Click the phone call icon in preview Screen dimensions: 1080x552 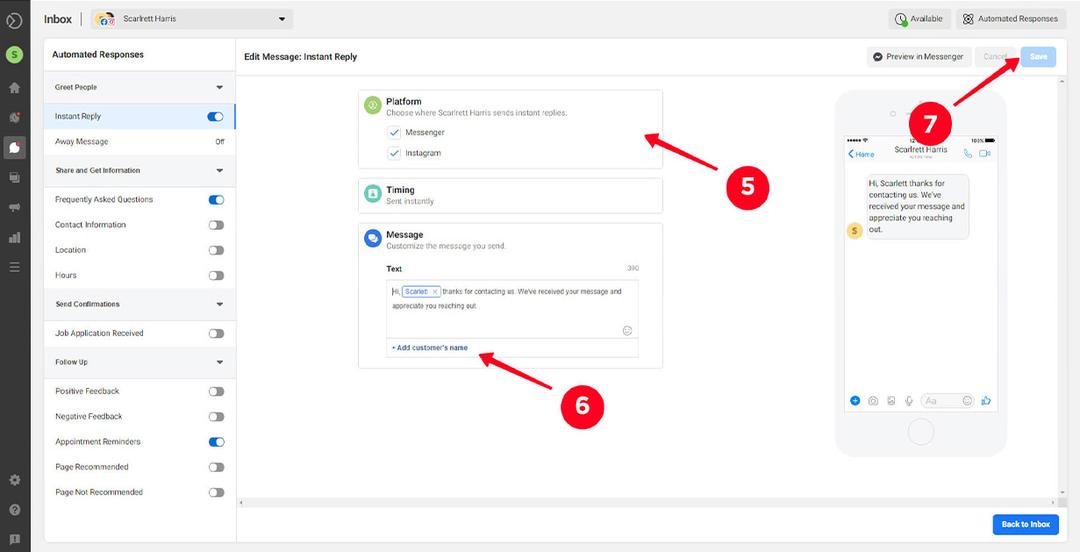click(968, 154)
